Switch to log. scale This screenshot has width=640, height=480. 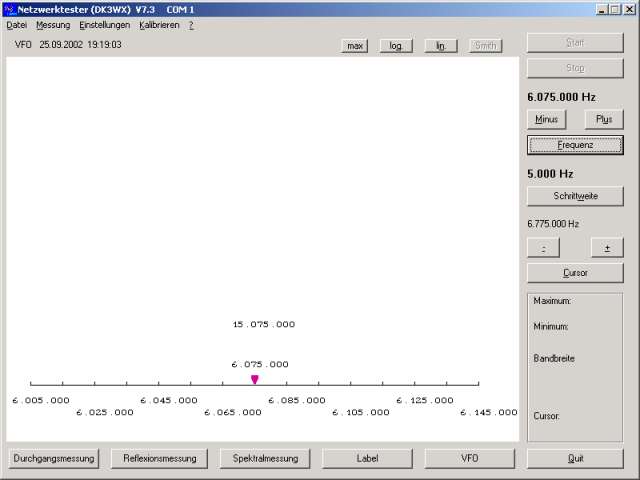[396, 46]
